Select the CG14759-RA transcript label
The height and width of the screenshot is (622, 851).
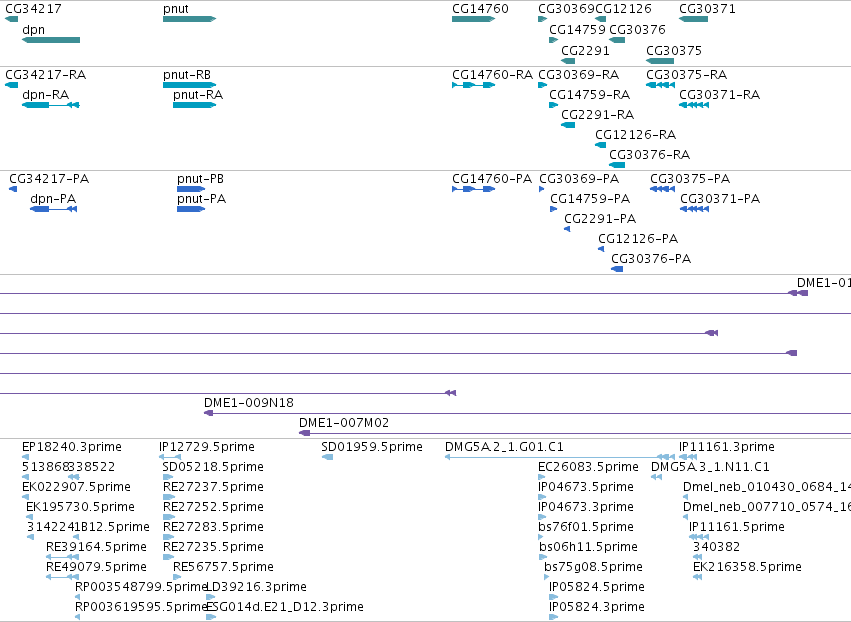point(590,95)
